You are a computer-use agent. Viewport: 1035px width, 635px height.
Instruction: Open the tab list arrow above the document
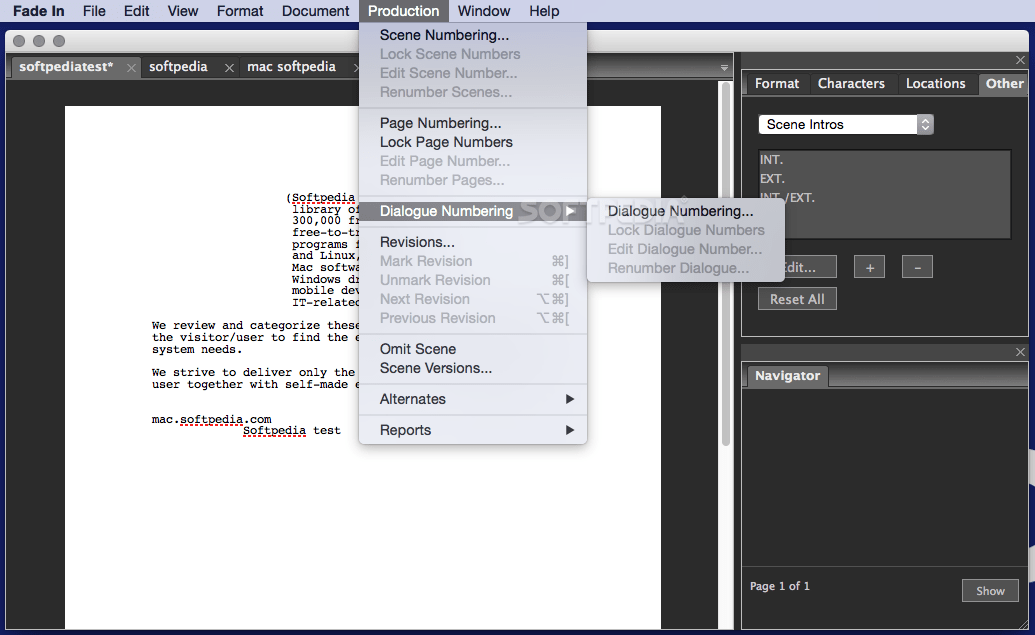pyautogui.click(x=724, y=67)
